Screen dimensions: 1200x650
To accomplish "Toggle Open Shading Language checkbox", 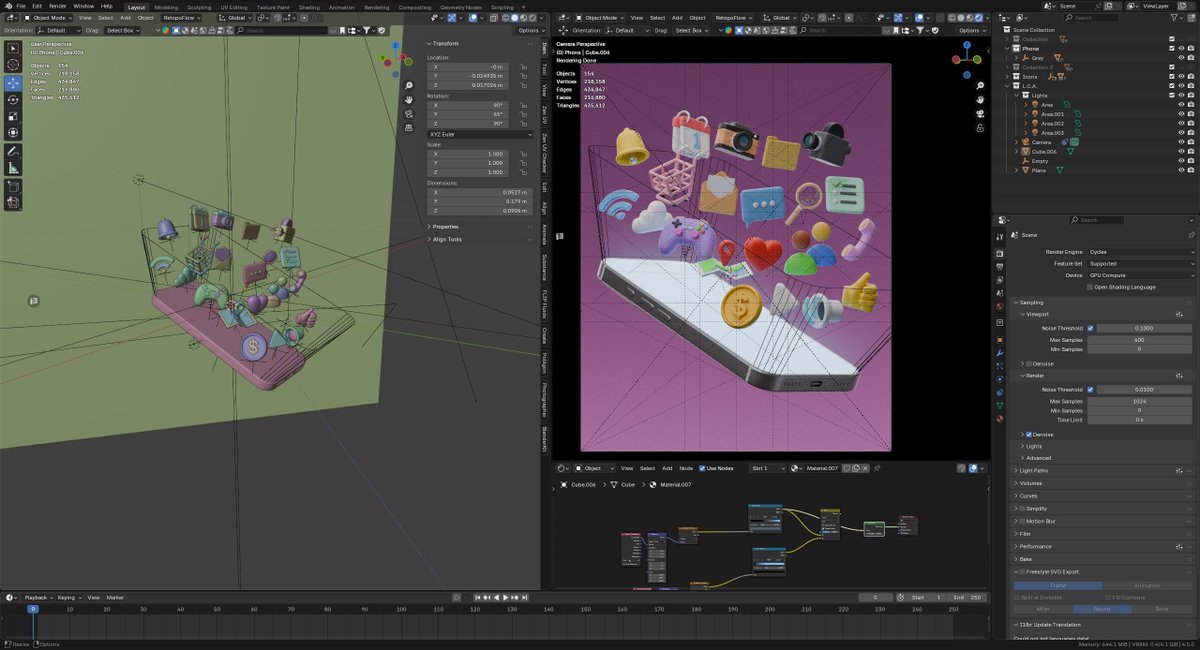I will click(x=1090, y=287).
